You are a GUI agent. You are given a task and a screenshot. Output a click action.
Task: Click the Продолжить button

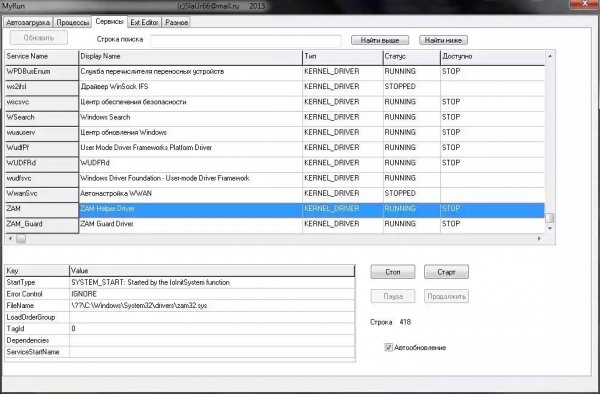click(446, 296)
